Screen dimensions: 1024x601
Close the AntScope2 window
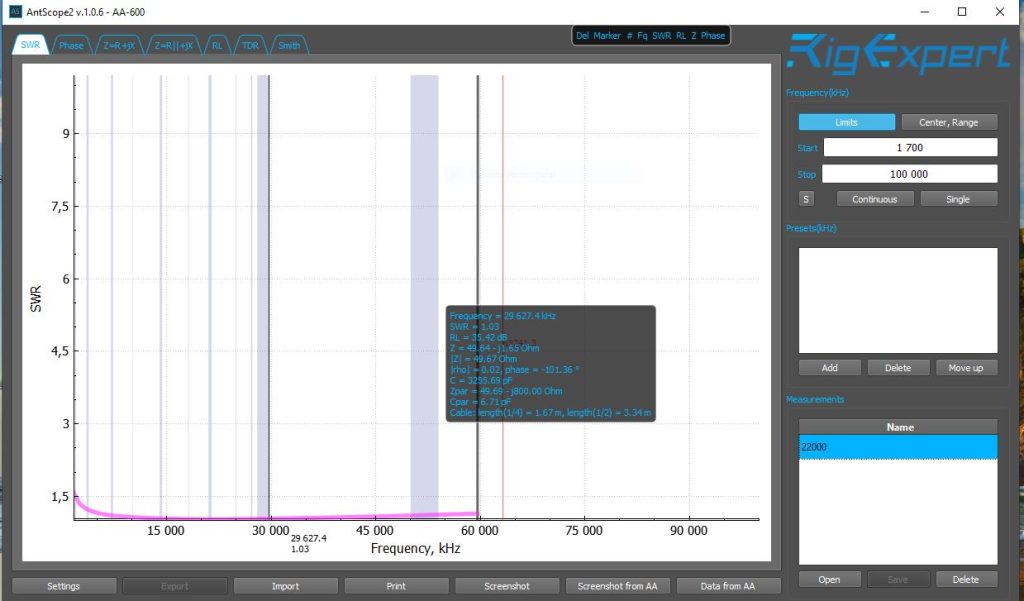coord(1000,12)
